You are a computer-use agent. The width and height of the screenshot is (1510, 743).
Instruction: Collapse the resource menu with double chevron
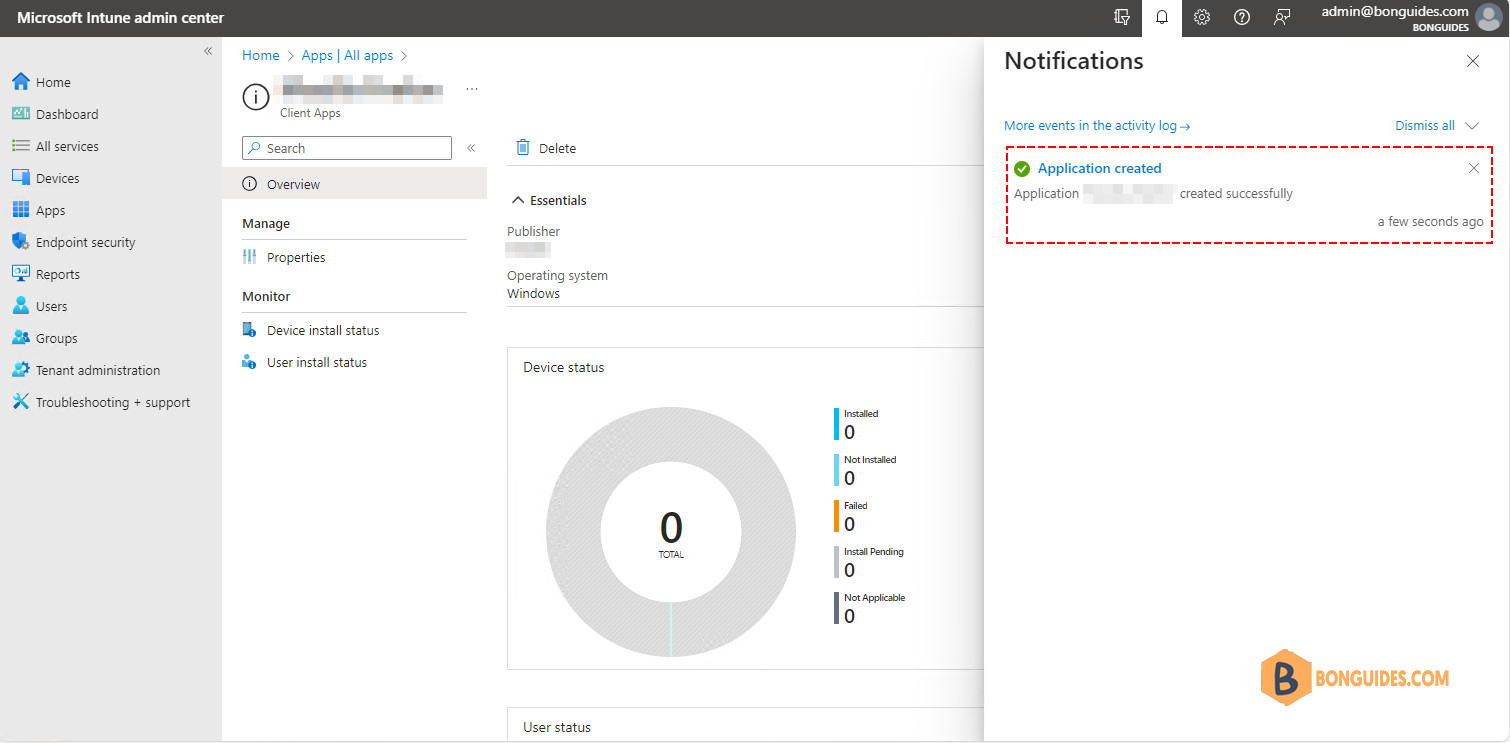click(471, 148)
